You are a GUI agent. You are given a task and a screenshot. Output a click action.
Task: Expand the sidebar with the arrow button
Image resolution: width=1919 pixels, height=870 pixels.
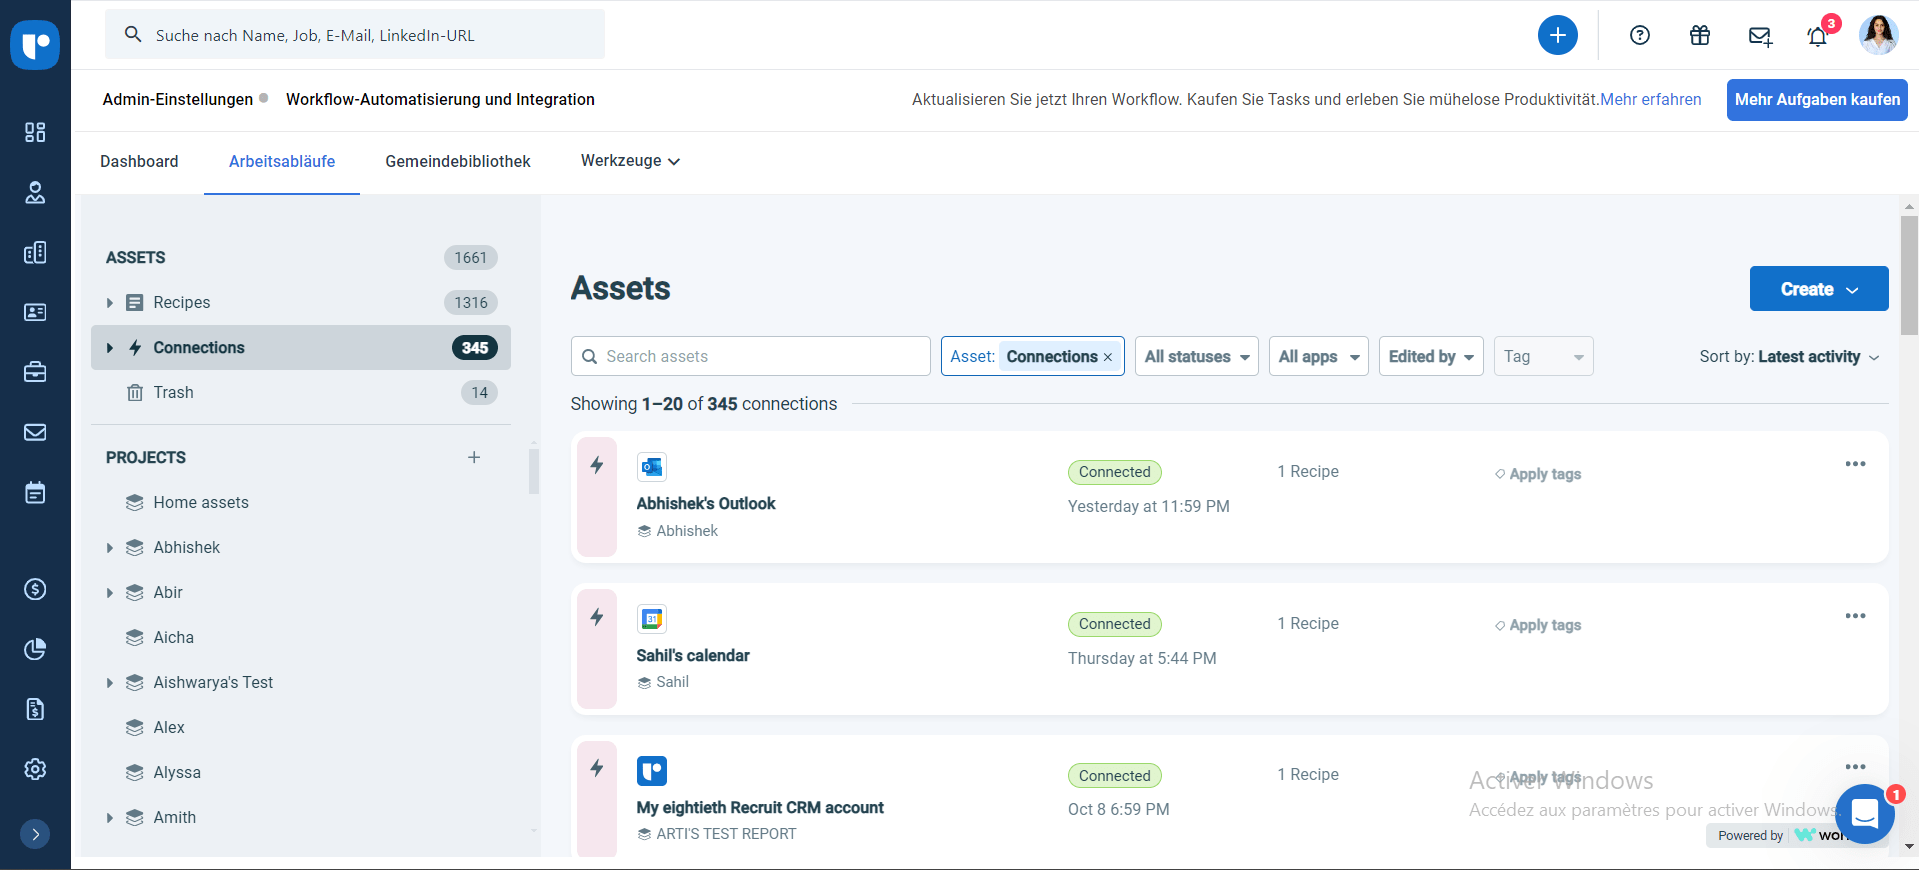click(x=35, y=834)
